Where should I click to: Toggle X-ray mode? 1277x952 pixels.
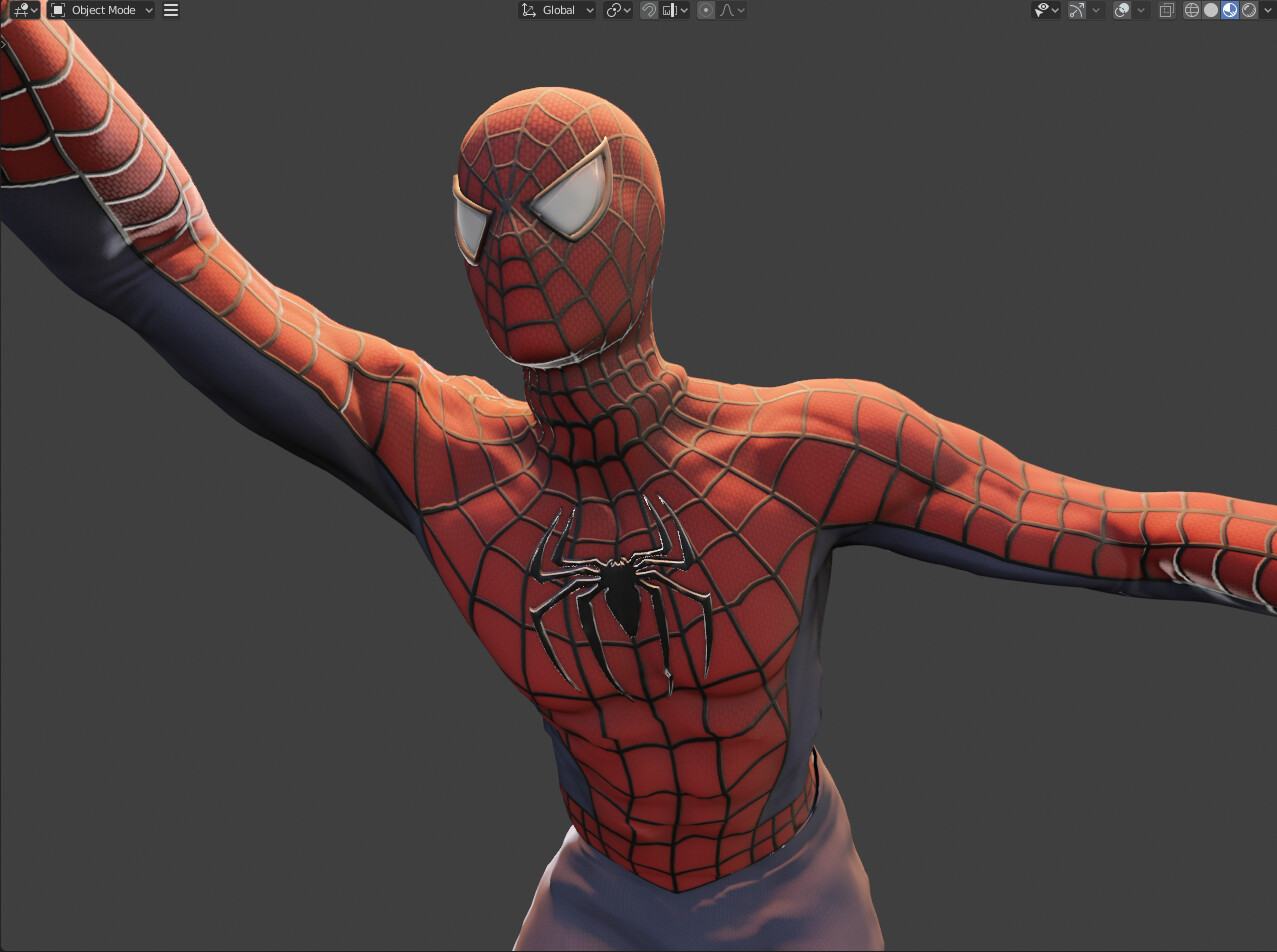point(1166,10)
